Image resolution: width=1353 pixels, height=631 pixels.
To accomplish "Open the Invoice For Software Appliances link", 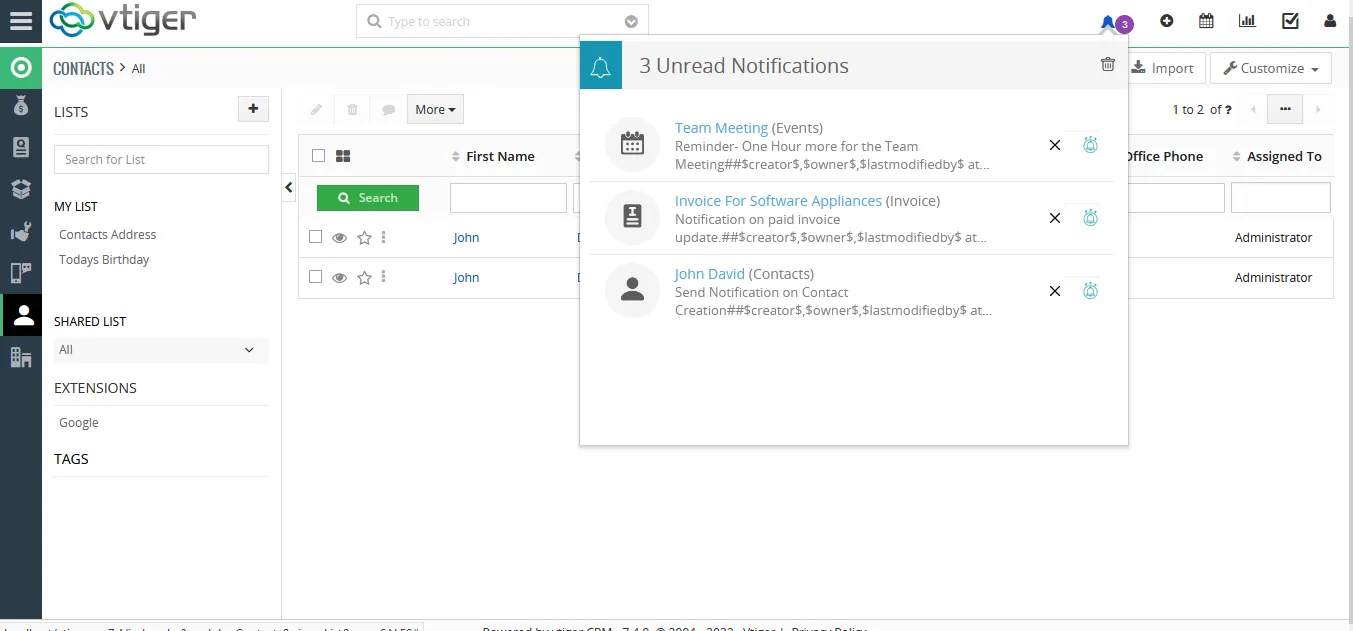I will tap(778, 201).
